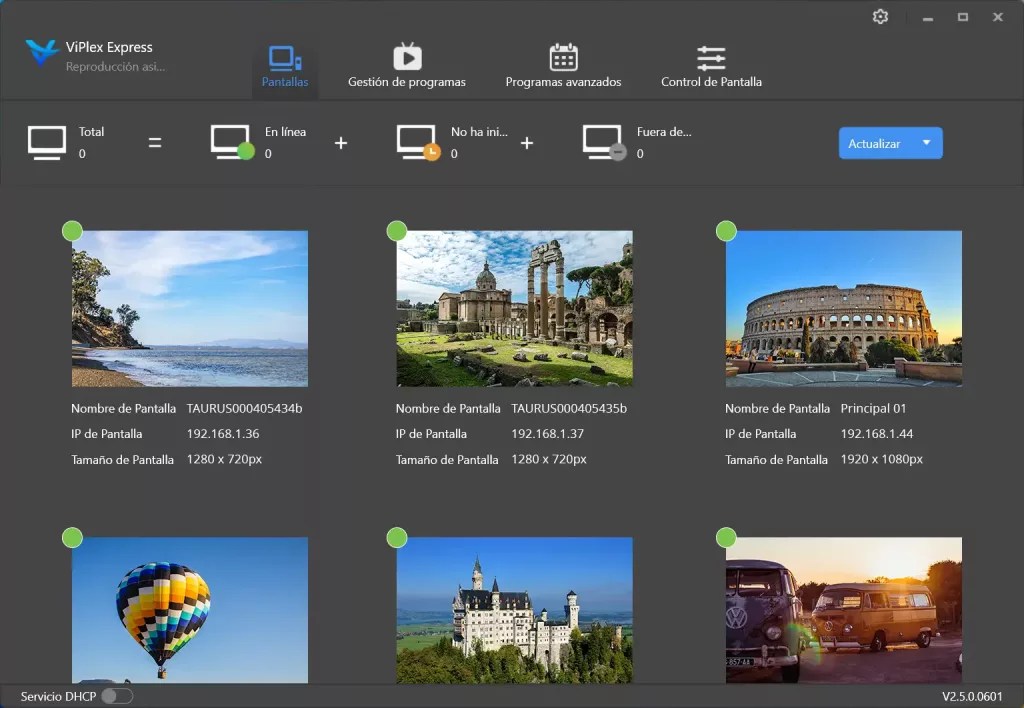The width and height of the screenshot is (1024, 708).
Task: Click the No ha iniciado monitor icon
Action: [418, 142]
